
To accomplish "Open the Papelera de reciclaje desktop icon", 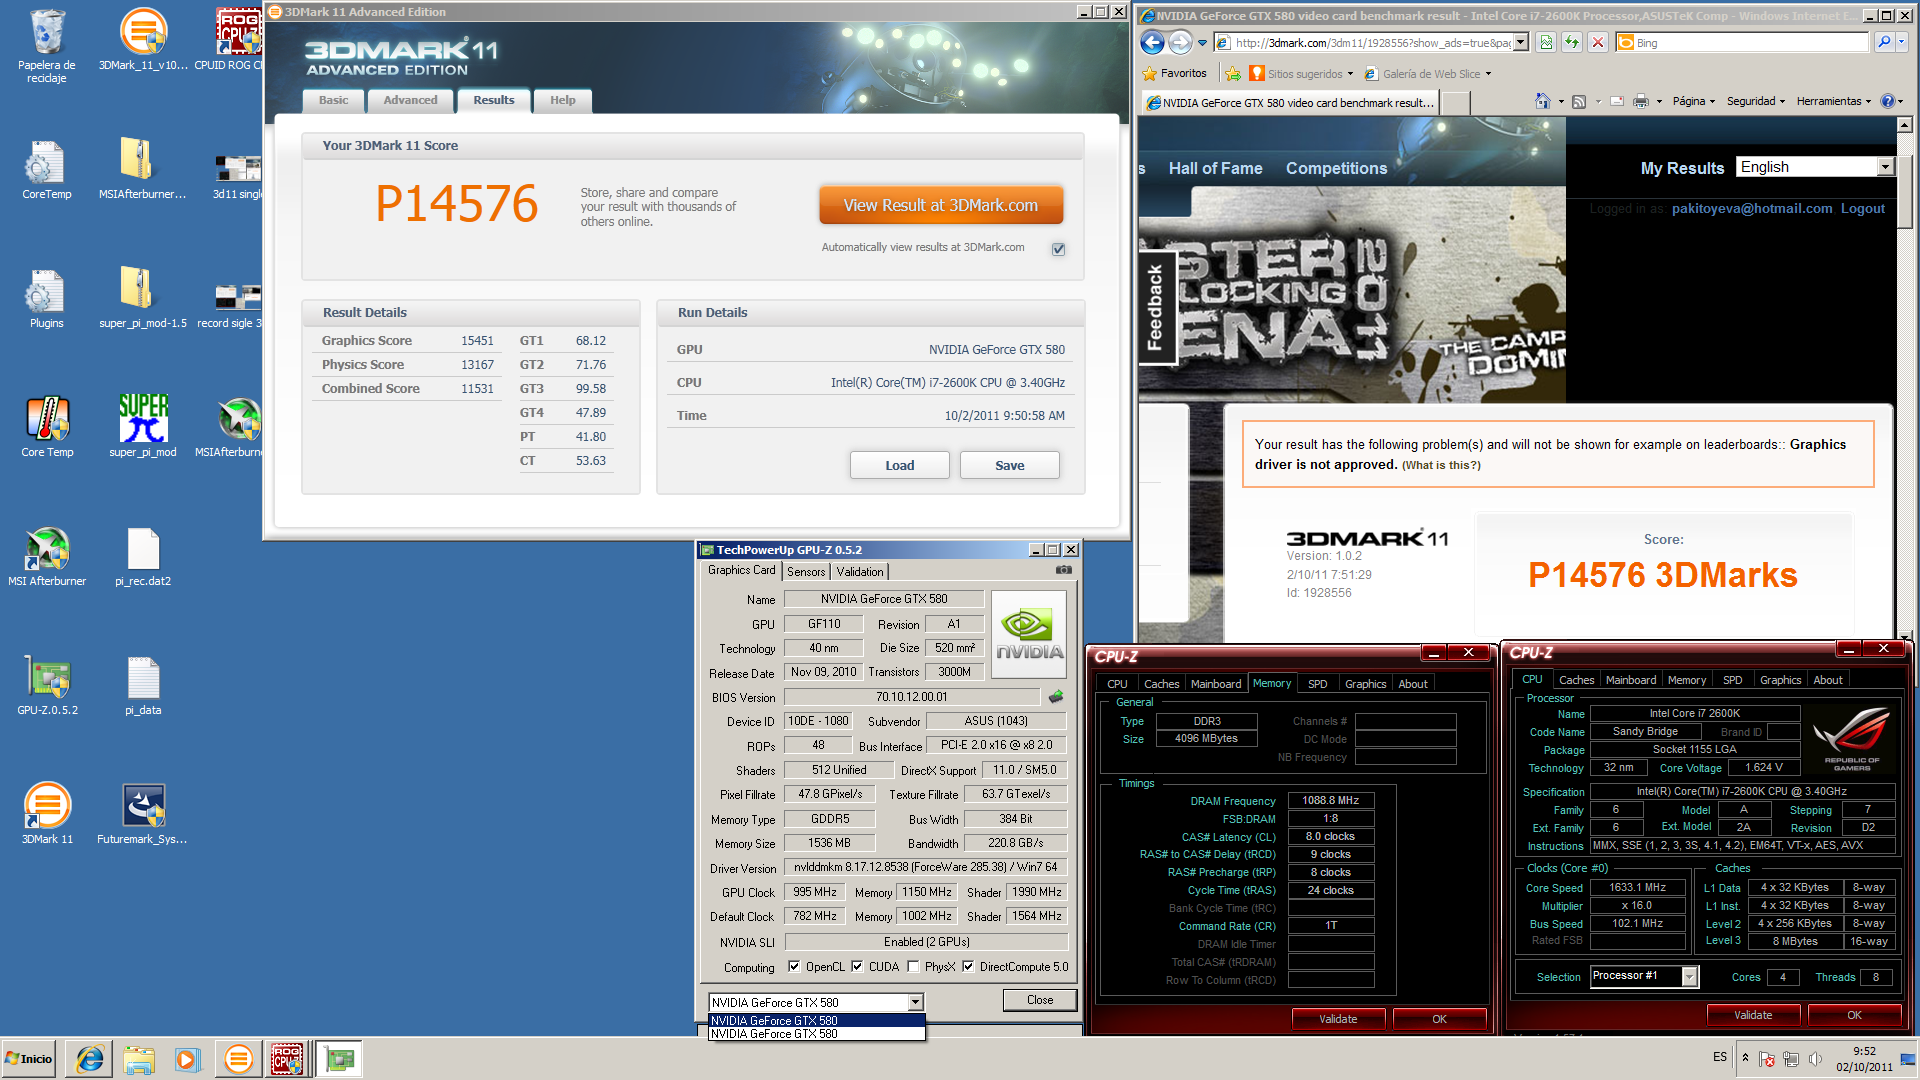I will point(47,47).
